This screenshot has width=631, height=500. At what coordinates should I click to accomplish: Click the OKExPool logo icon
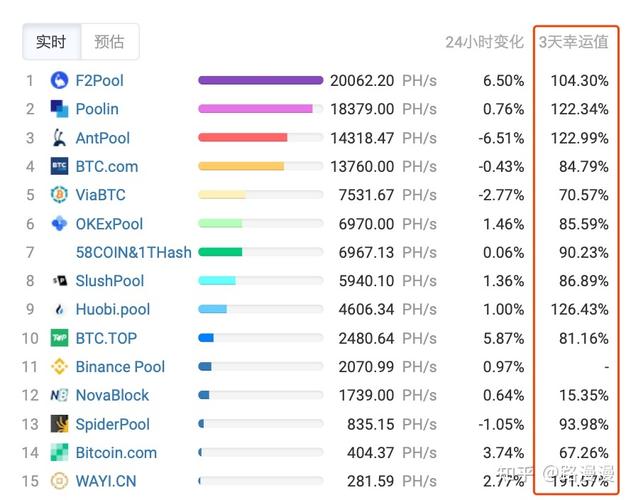tap(59, 224)
